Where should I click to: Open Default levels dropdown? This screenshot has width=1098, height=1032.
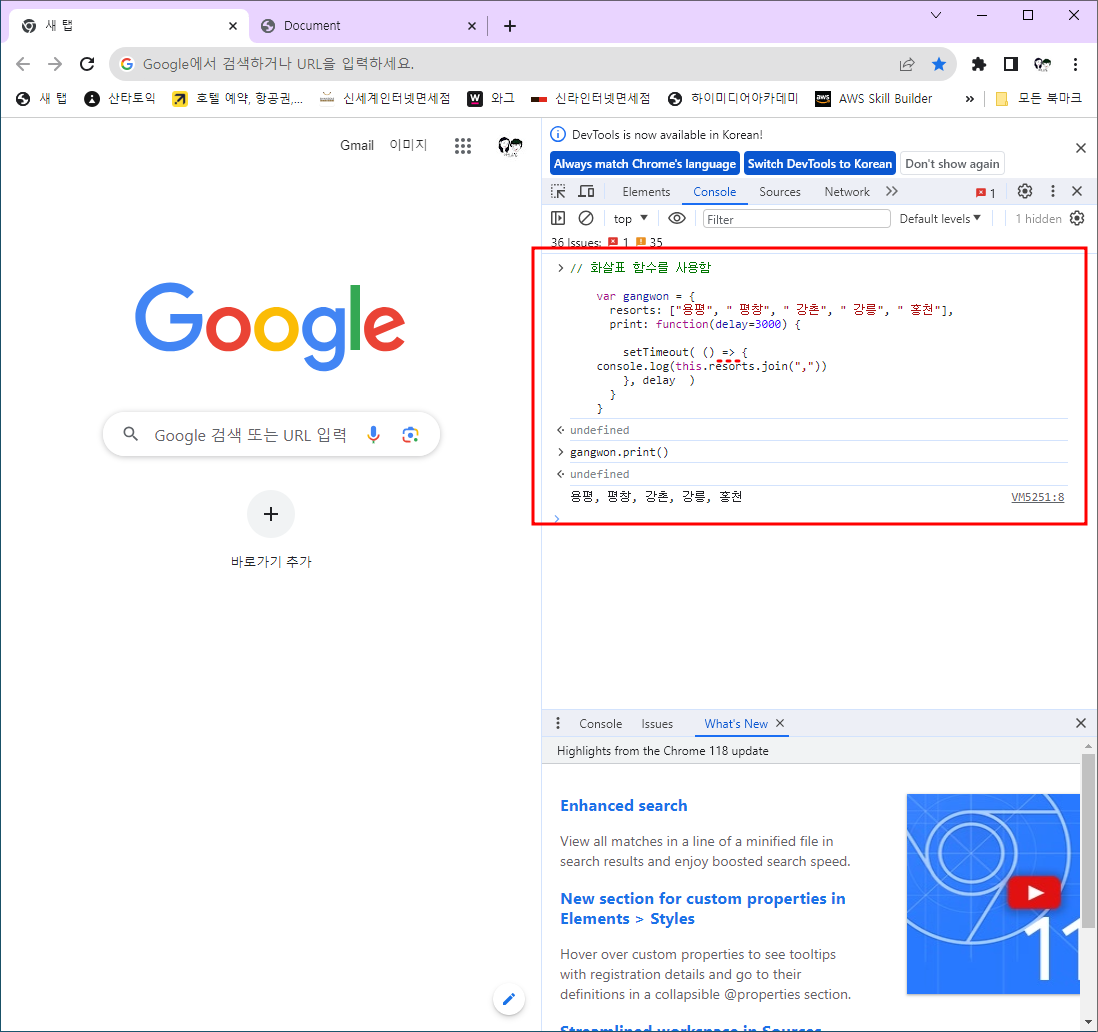tap(940, 218)
